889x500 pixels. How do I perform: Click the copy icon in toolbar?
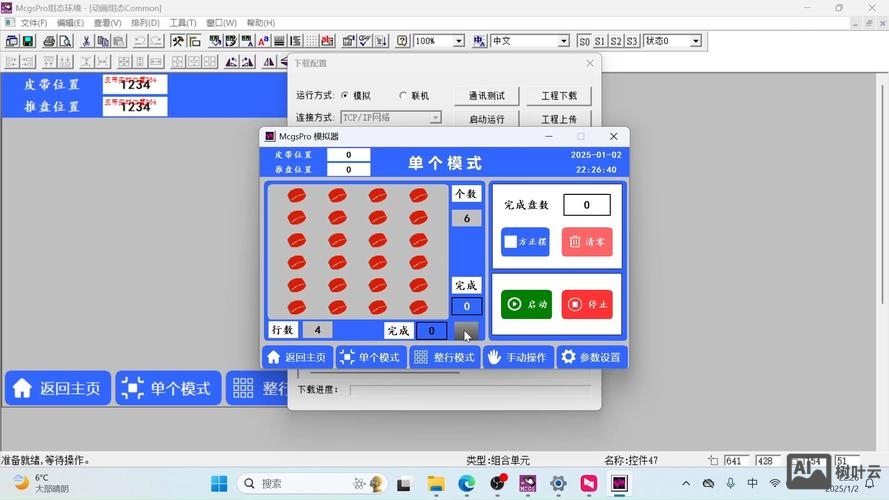point(103,41)
